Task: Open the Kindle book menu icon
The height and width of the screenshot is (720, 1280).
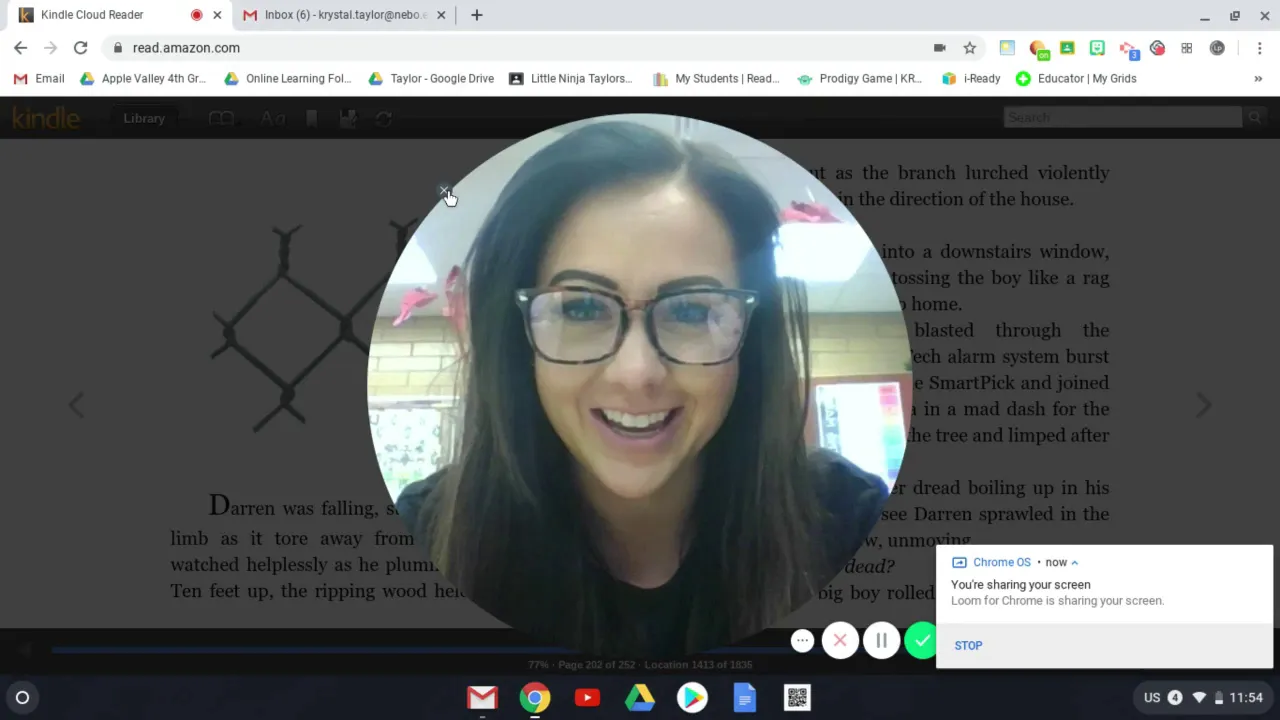Action: 221,118
